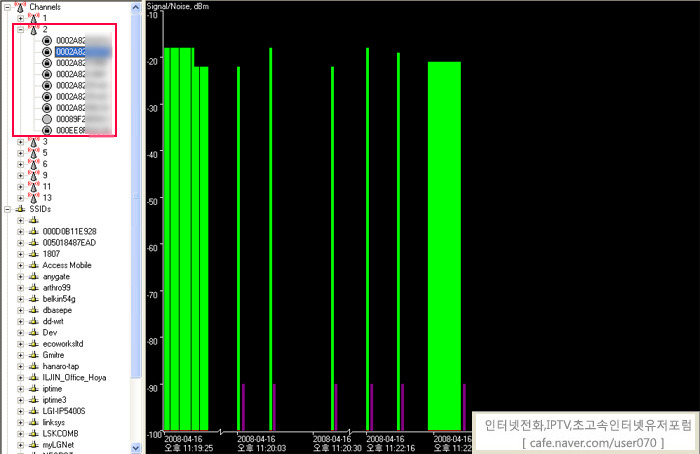Expand channel 13 node
700x454 pixels.
click(21, 198)
